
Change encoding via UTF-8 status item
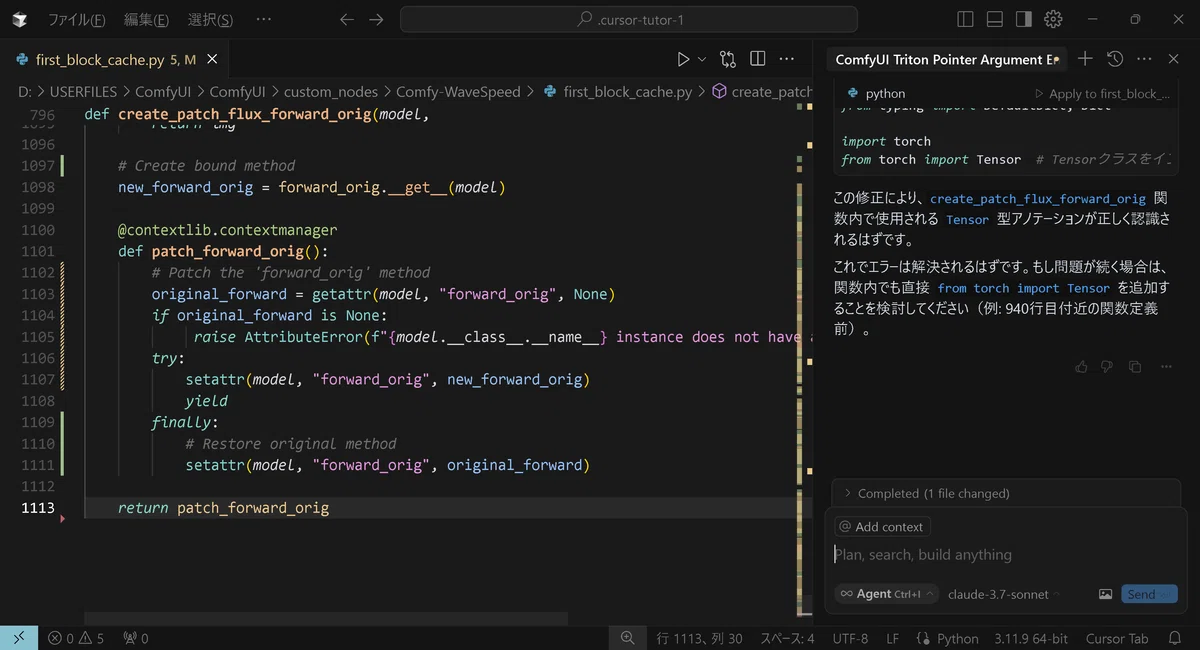[x=850, y=638]
